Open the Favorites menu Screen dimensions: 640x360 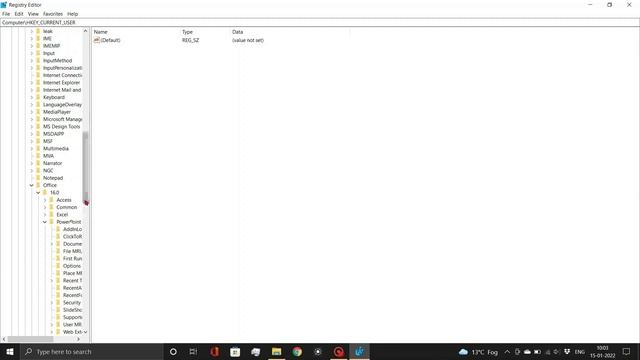point(53,14)
